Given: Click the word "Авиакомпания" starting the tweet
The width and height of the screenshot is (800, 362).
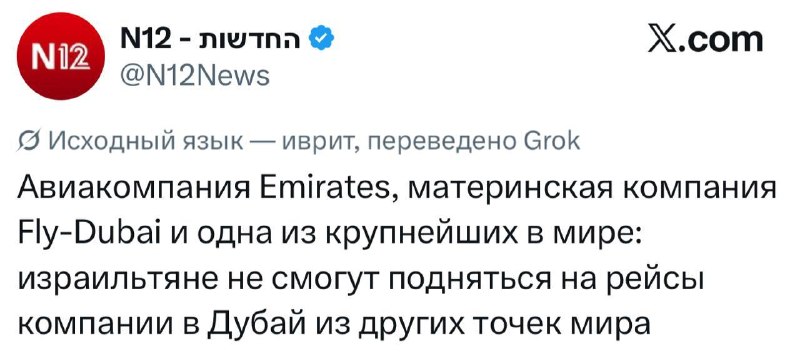Looking at the screenshot, I should [135, 190].
